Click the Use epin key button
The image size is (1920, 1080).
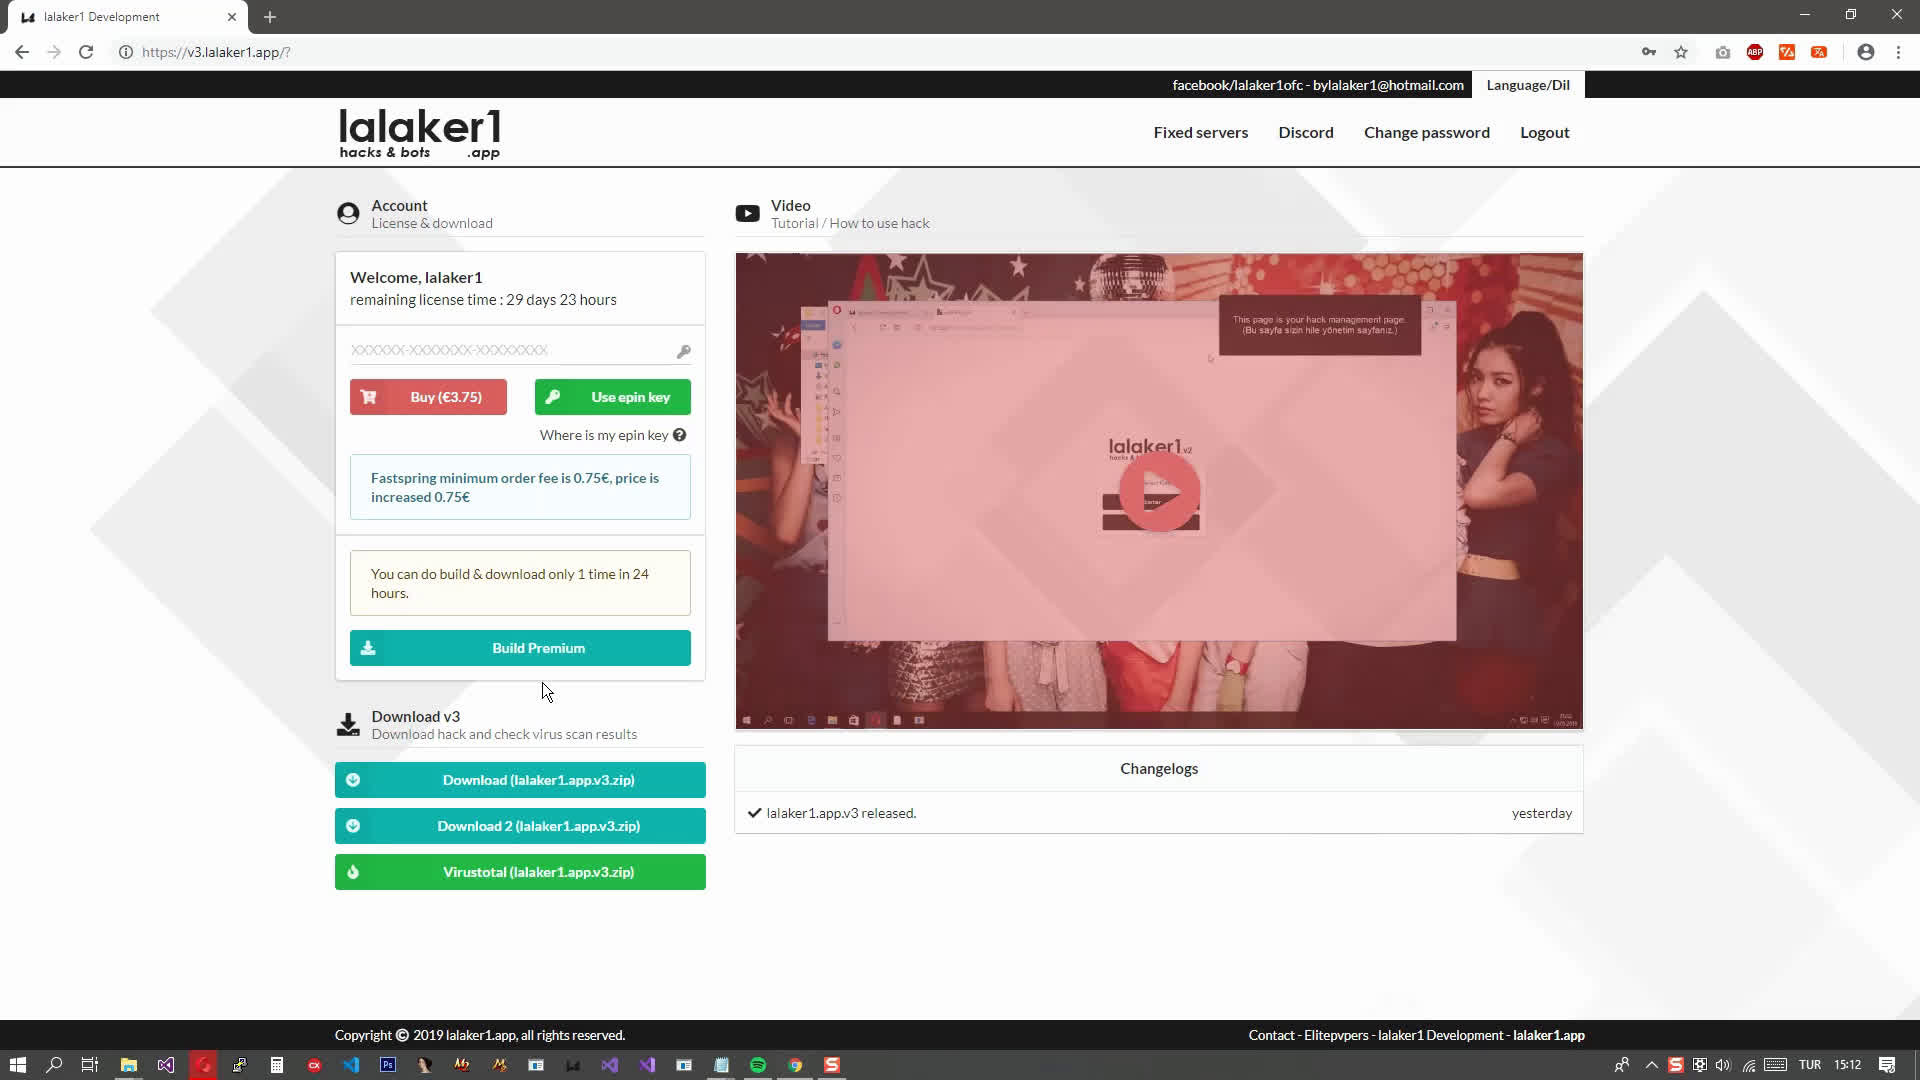coord(612,397)
